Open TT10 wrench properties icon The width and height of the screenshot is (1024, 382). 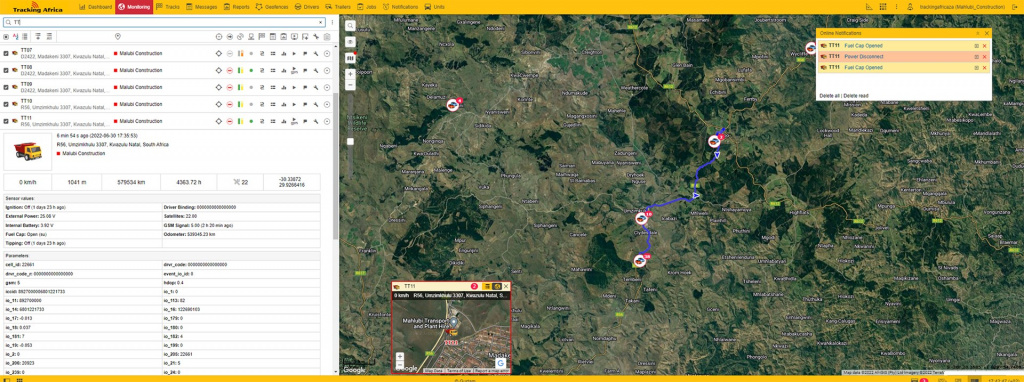click(x=316, y=104)
